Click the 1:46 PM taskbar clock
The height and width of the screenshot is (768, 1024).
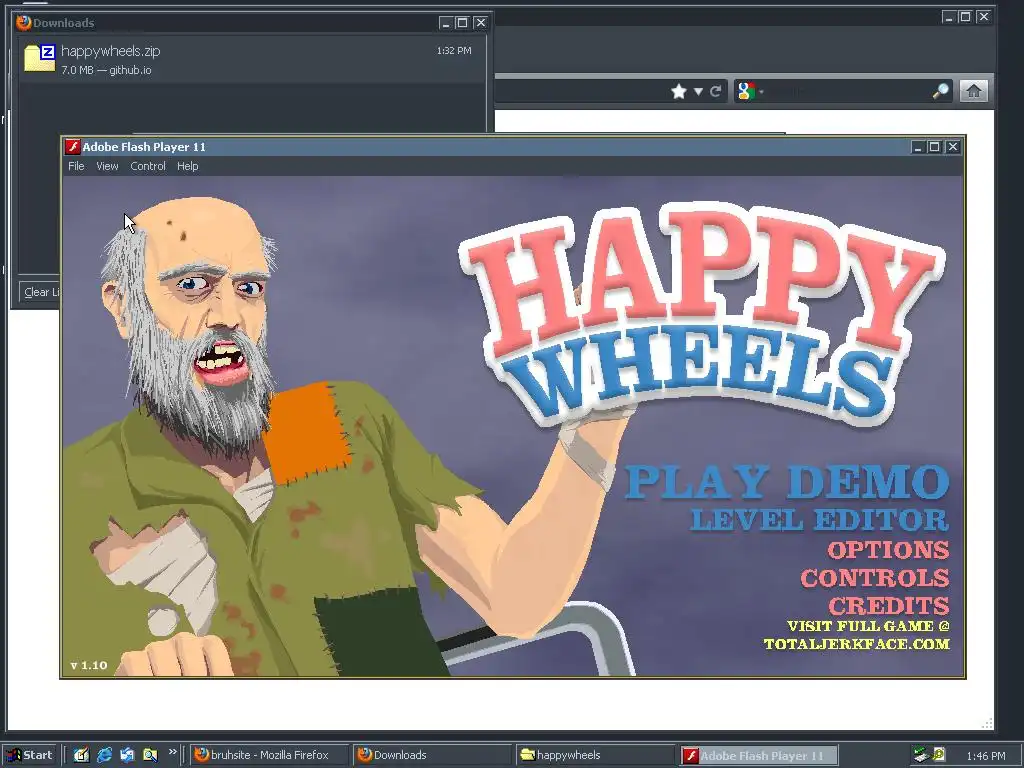(985, 756)
